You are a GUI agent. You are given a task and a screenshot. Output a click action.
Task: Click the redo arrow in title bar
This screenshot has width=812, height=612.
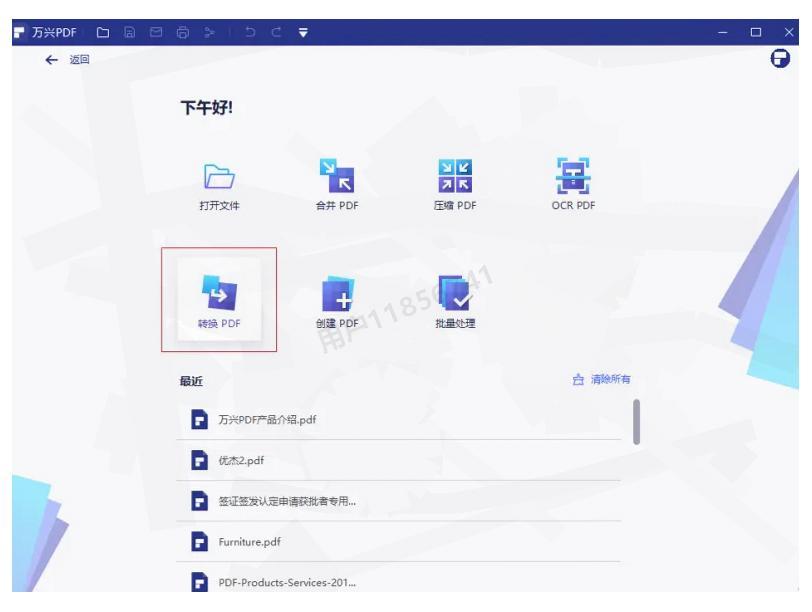point(277,33)
